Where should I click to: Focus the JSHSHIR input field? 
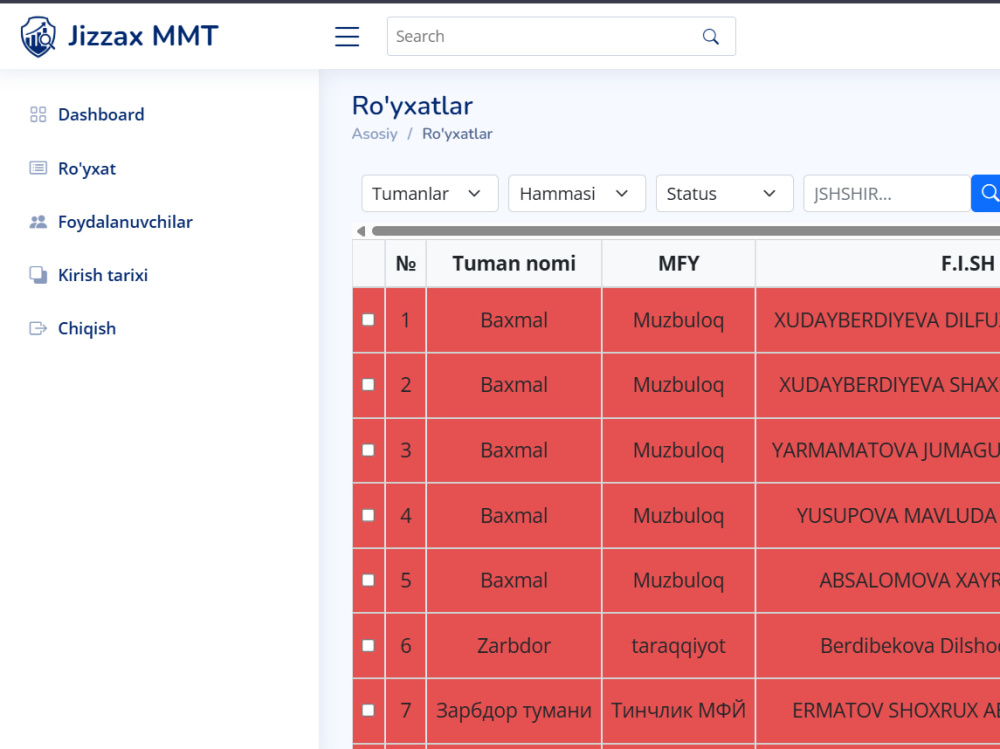point(887,193)
